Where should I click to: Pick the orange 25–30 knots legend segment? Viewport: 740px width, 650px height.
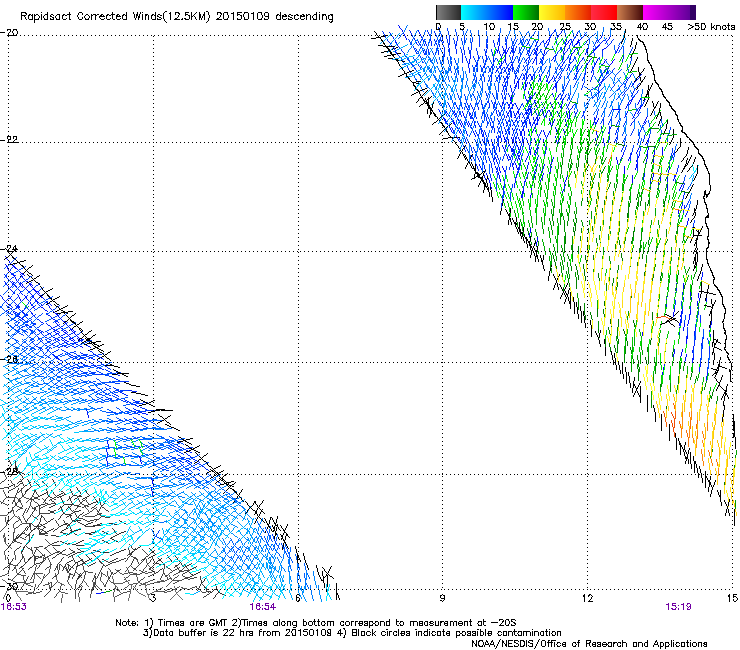578,12
